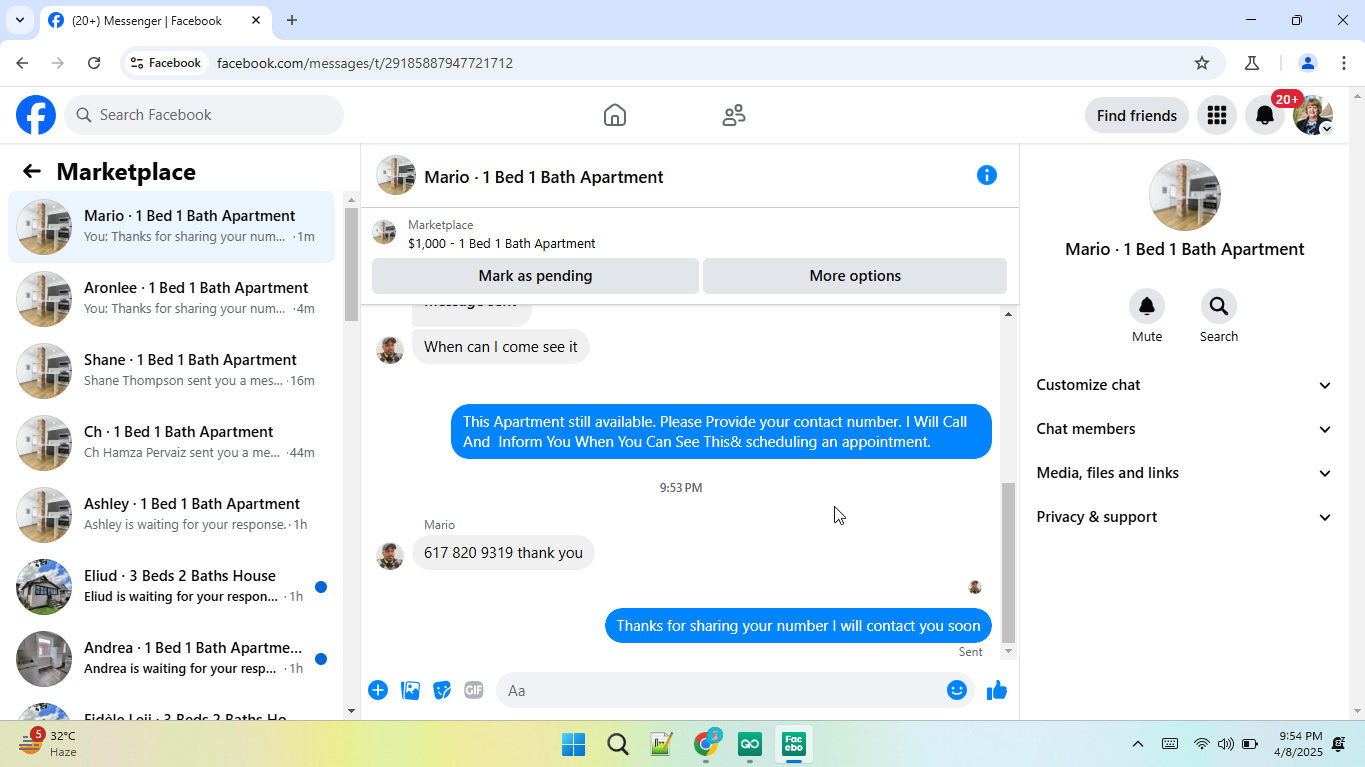Open Mario 1 Bed 1 Bath conversation
Viewport: 1365px width, 767px height.
[x=171, y=227]
